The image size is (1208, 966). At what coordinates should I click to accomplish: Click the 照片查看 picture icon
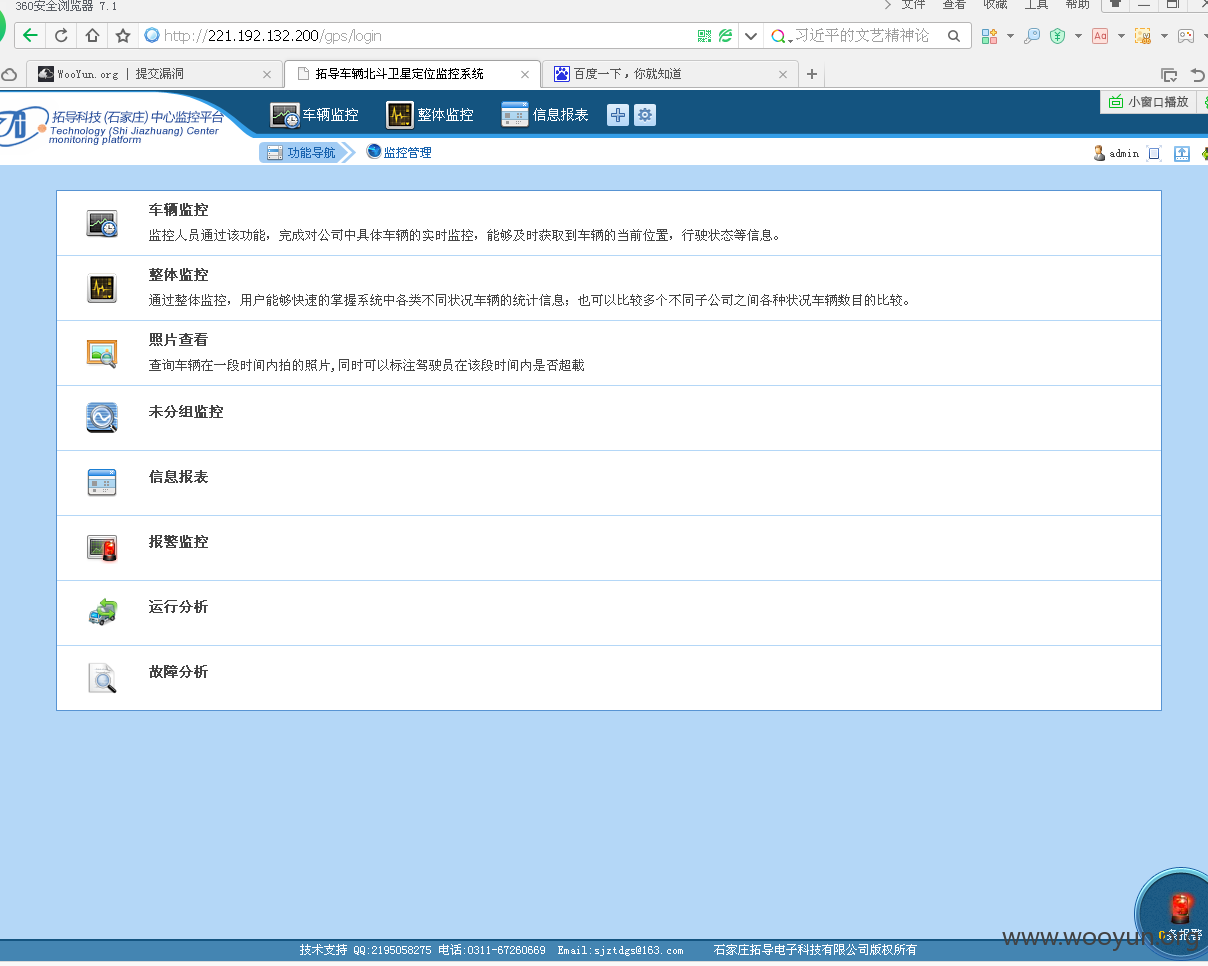coord(102,353)
